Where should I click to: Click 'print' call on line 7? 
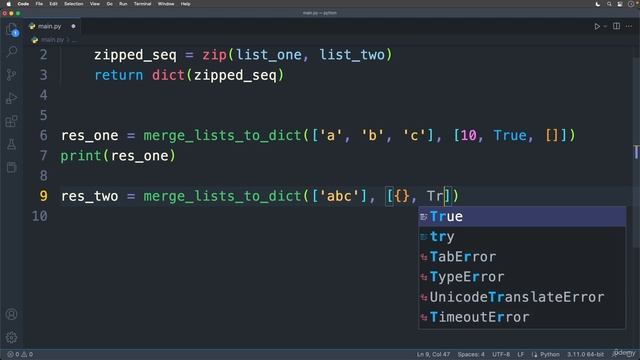pyautogui.click(x=81, y=156)
